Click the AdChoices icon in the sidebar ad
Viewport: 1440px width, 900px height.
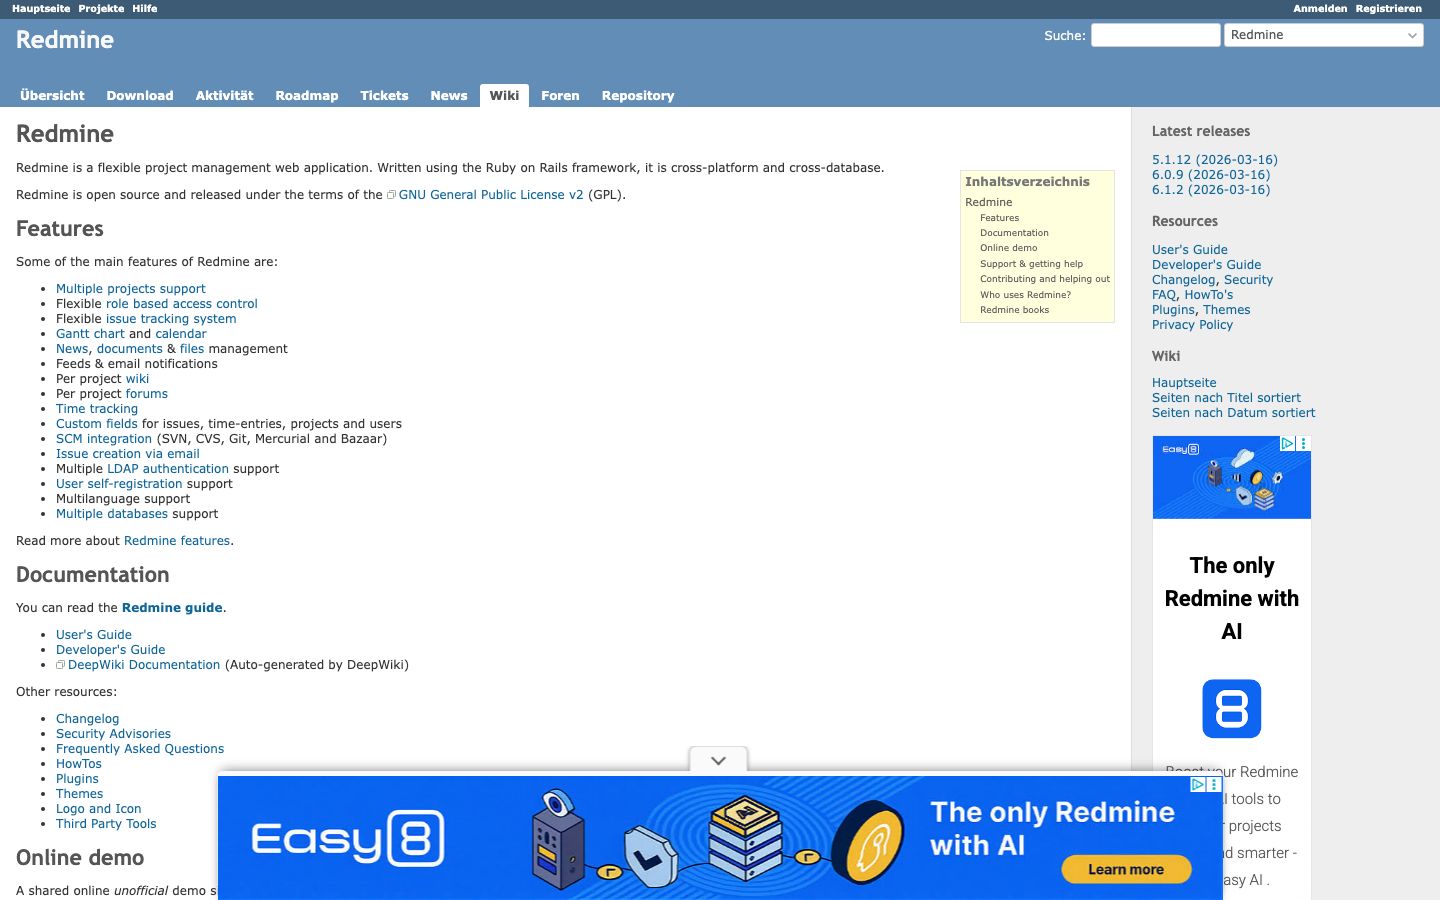pos(1288,443)
